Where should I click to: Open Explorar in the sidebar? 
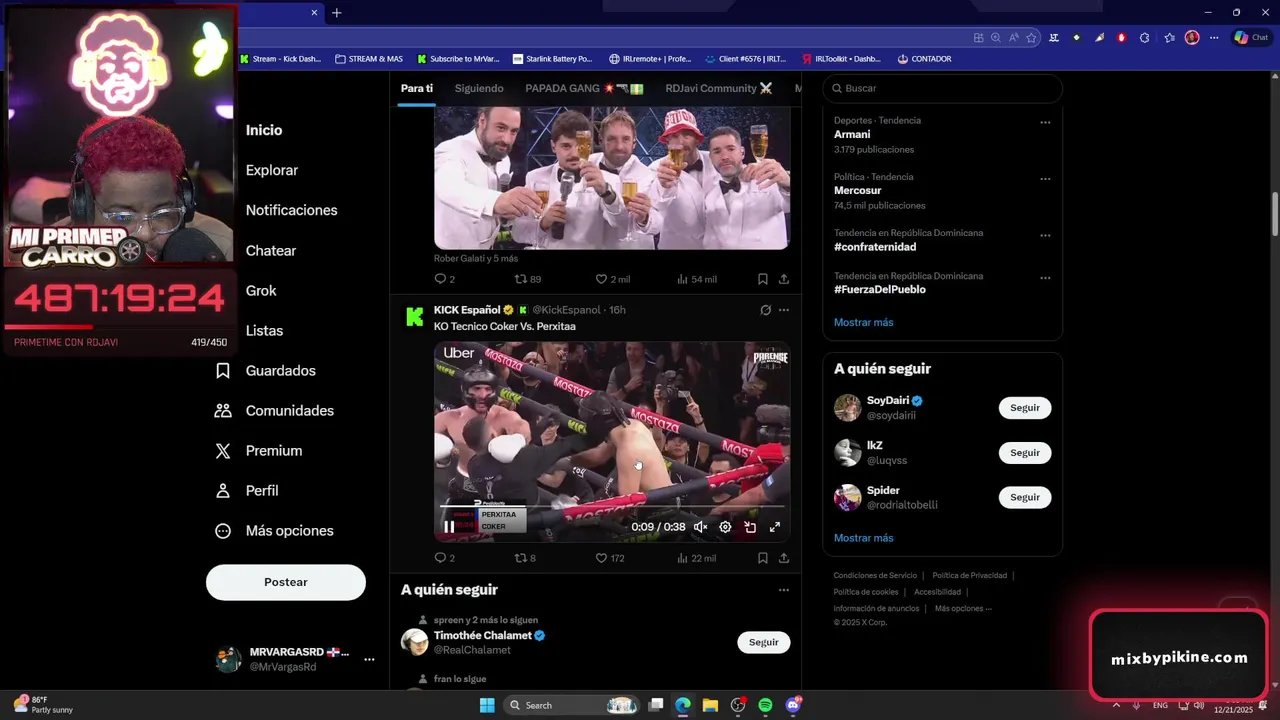[x=272, y=170]
